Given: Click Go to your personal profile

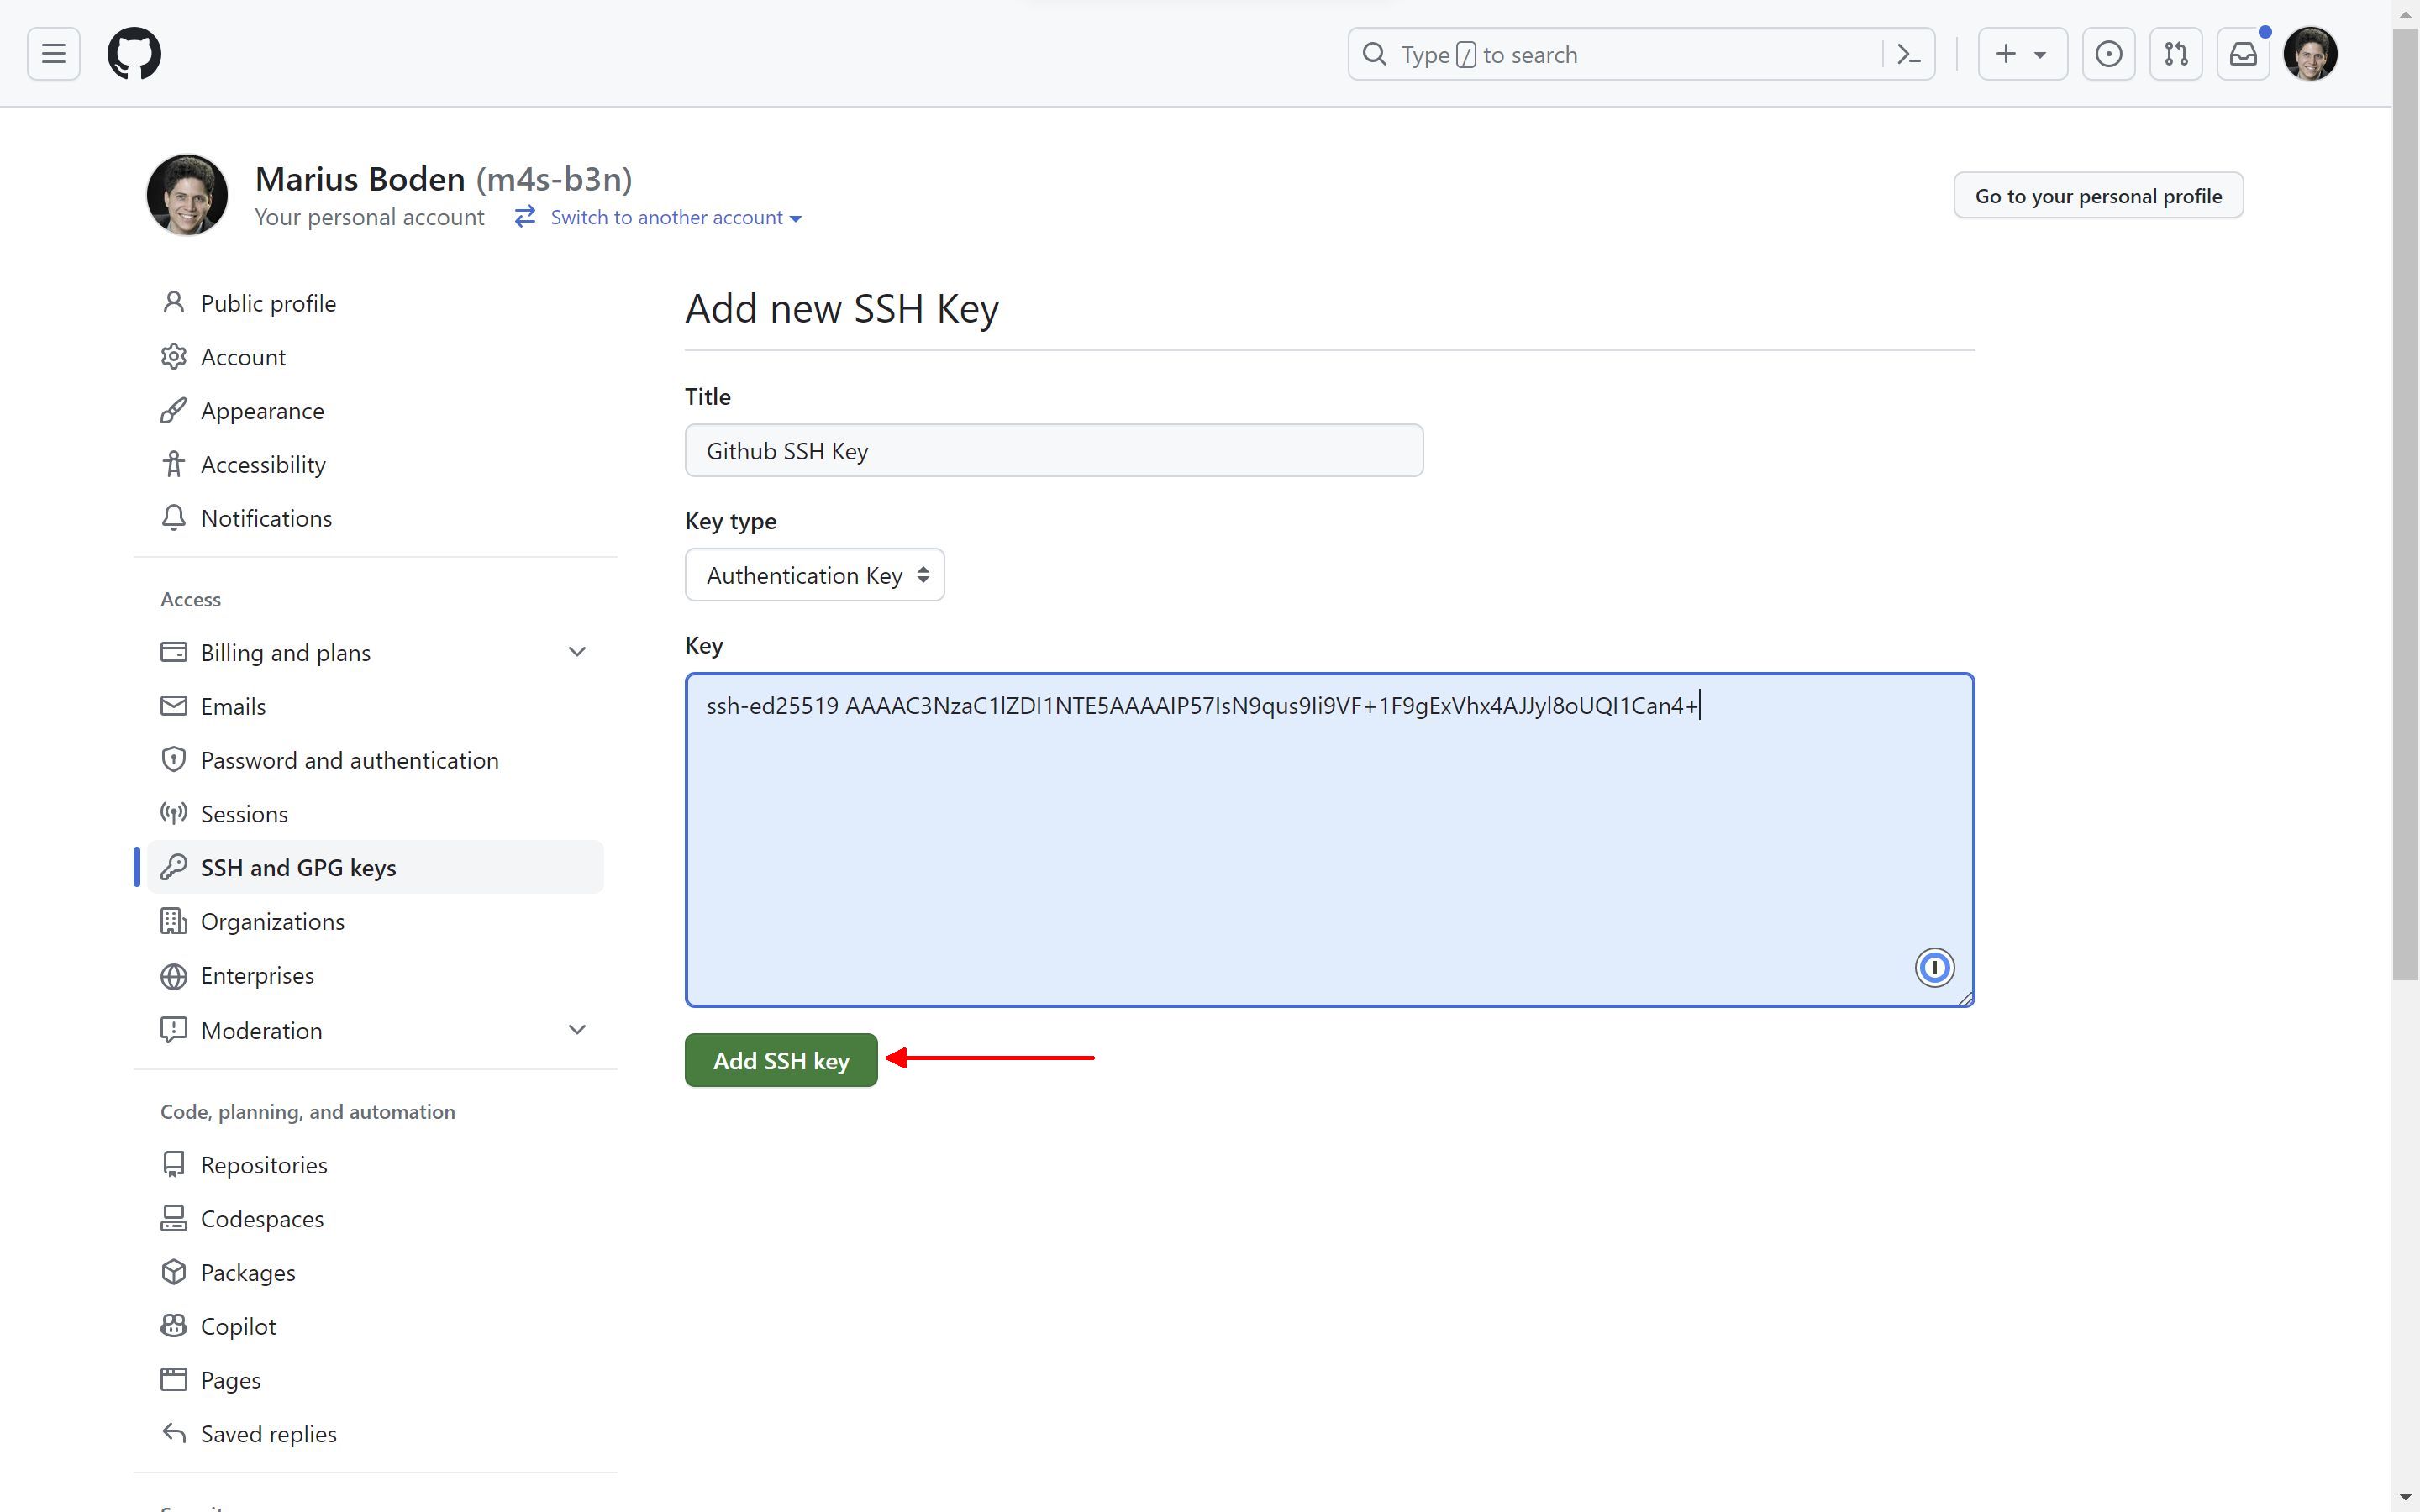Looking at the screenshot, I should pos(2097,196).
